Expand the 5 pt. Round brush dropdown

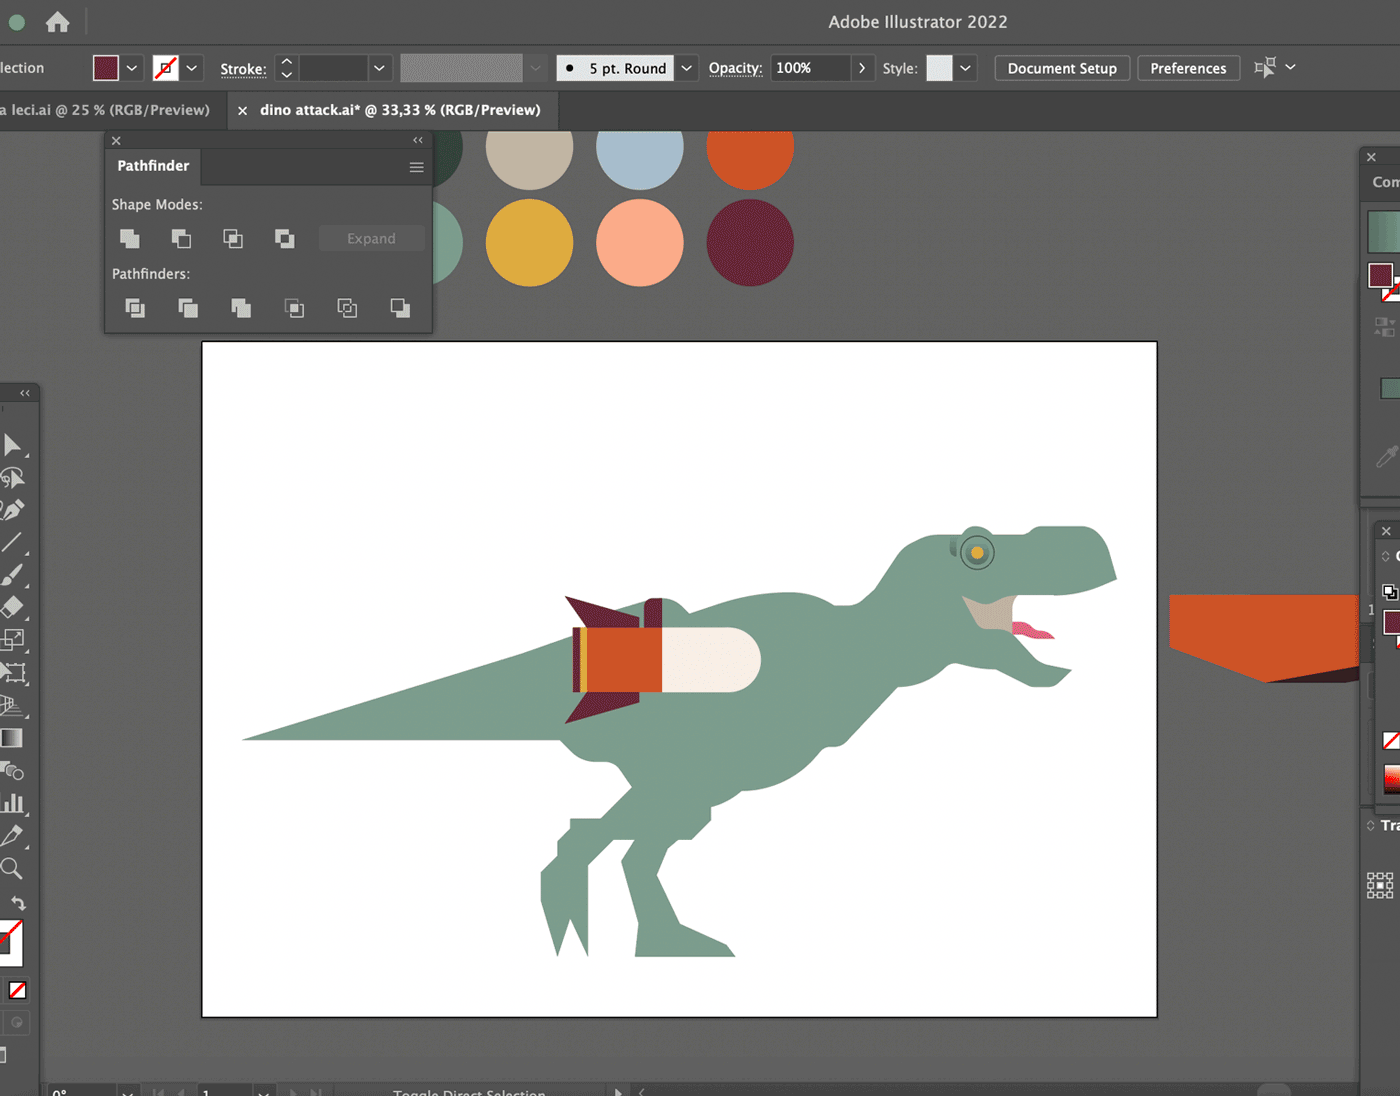(686, 68)
